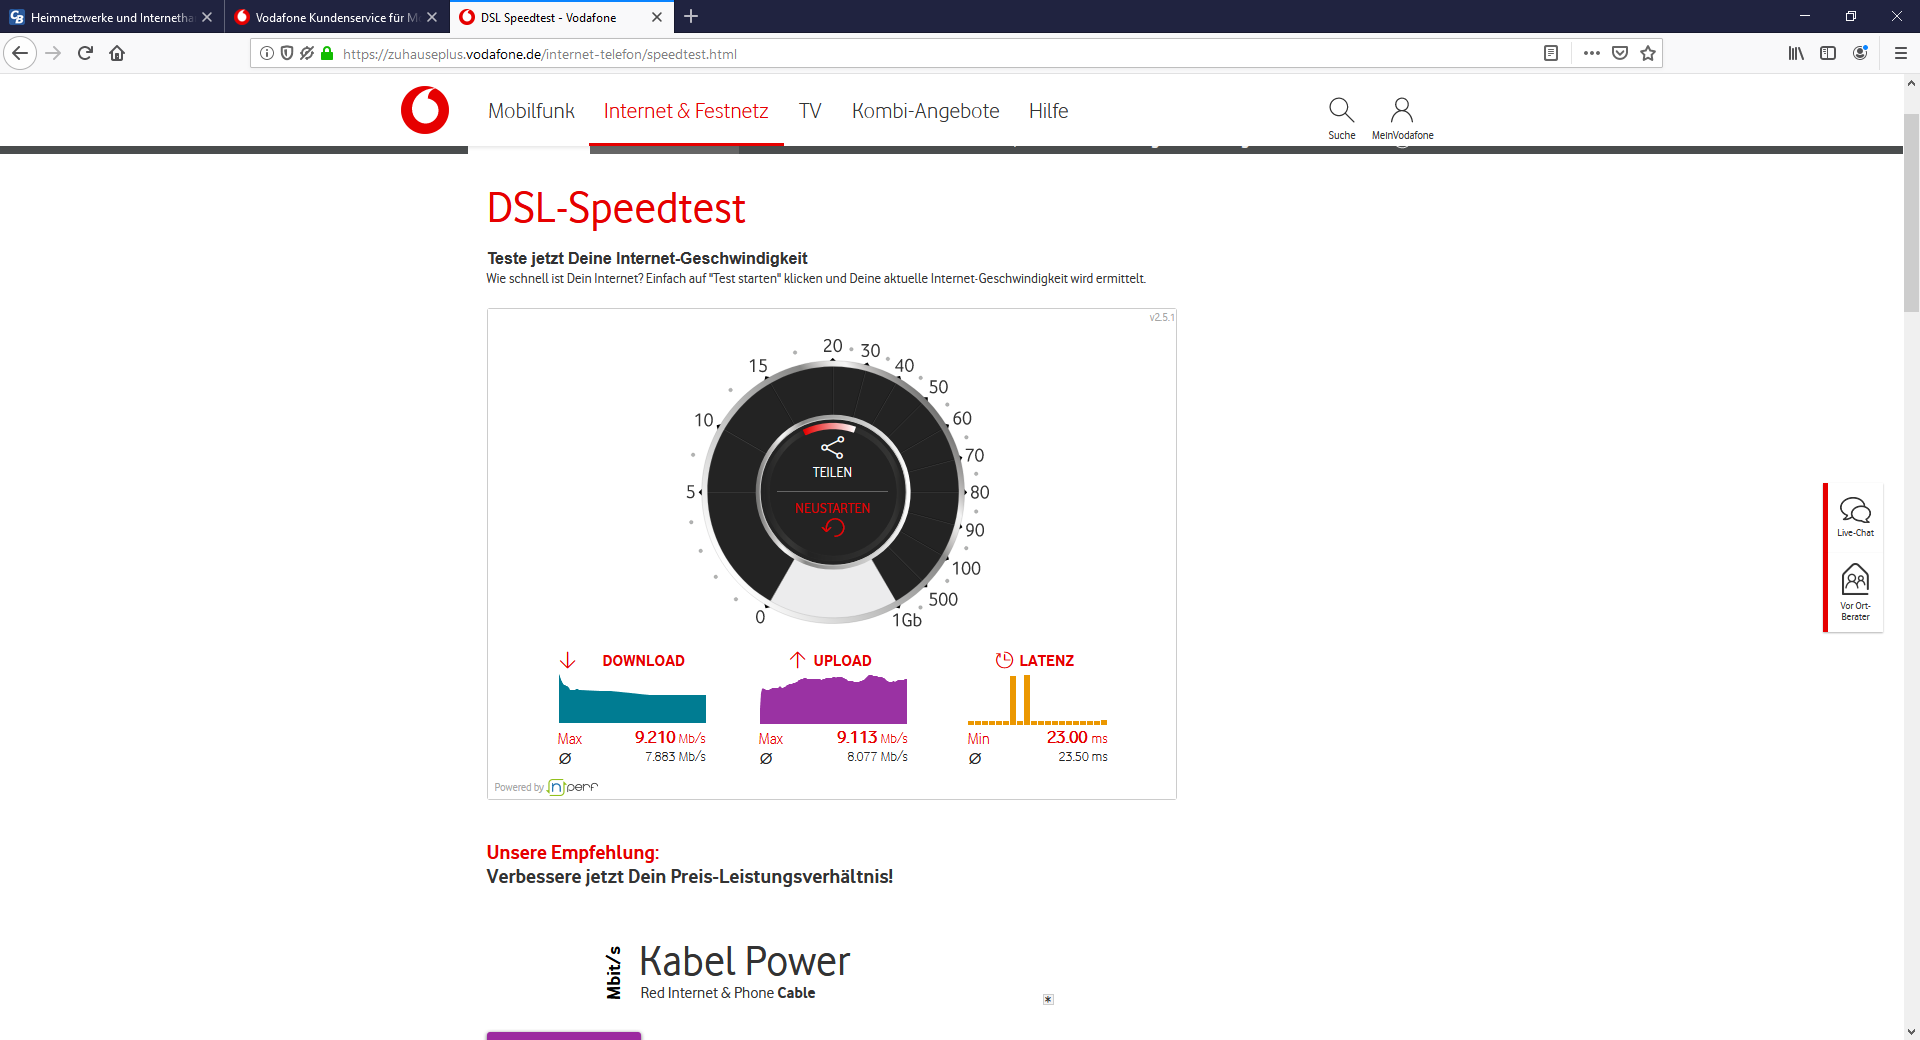
Task: Open the Firefox hamburger menu
Action: pos(1901,53)
